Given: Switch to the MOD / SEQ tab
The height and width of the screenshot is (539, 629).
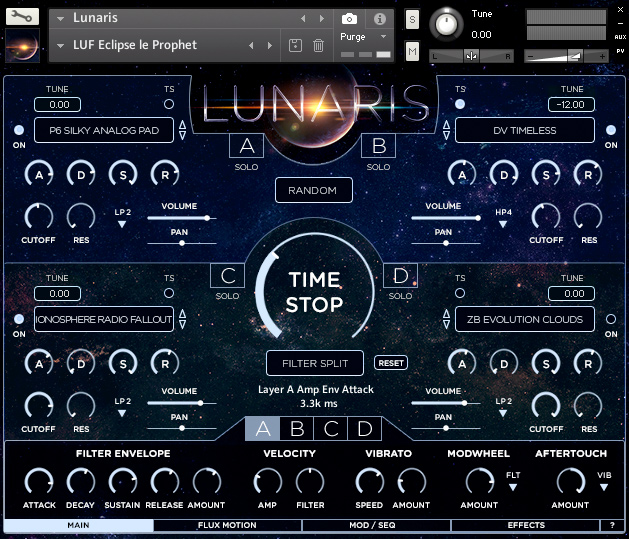Looking at the screenshot, I should (x=376, y=525).
